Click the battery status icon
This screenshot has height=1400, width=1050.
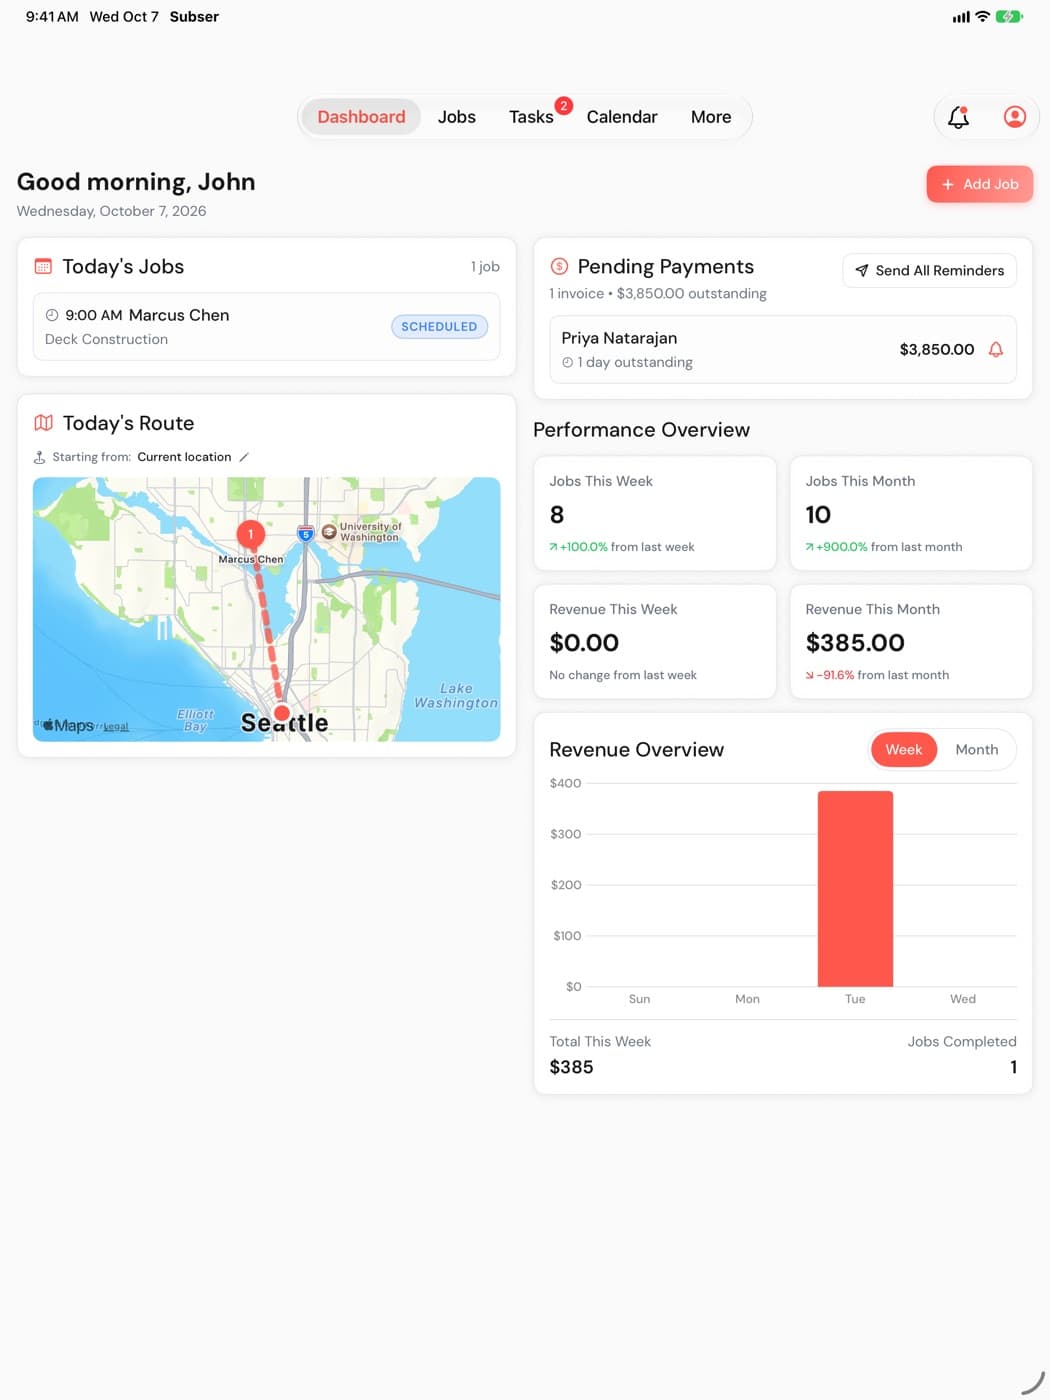(1008, 17)
